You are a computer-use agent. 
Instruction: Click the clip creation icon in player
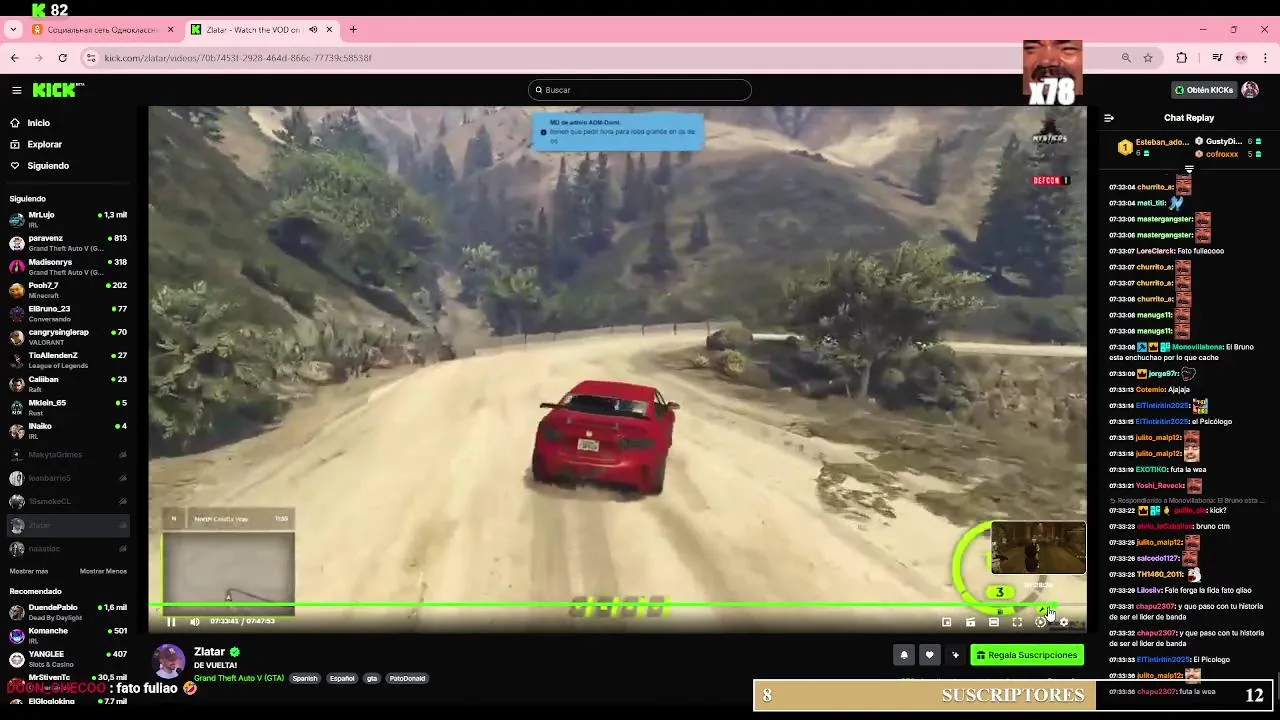(970, 622)
